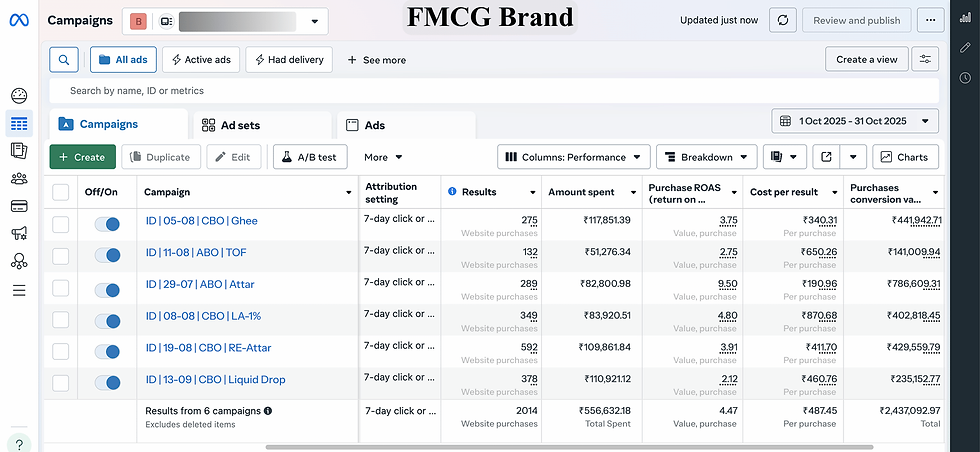
Task: Open the ad account selector dropdown
Action: (225, 21)
